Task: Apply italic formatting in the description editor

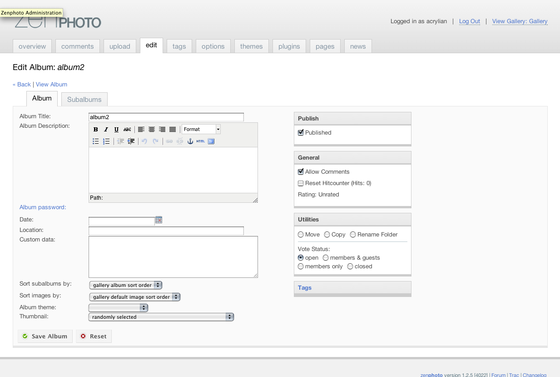Action: 106,129
